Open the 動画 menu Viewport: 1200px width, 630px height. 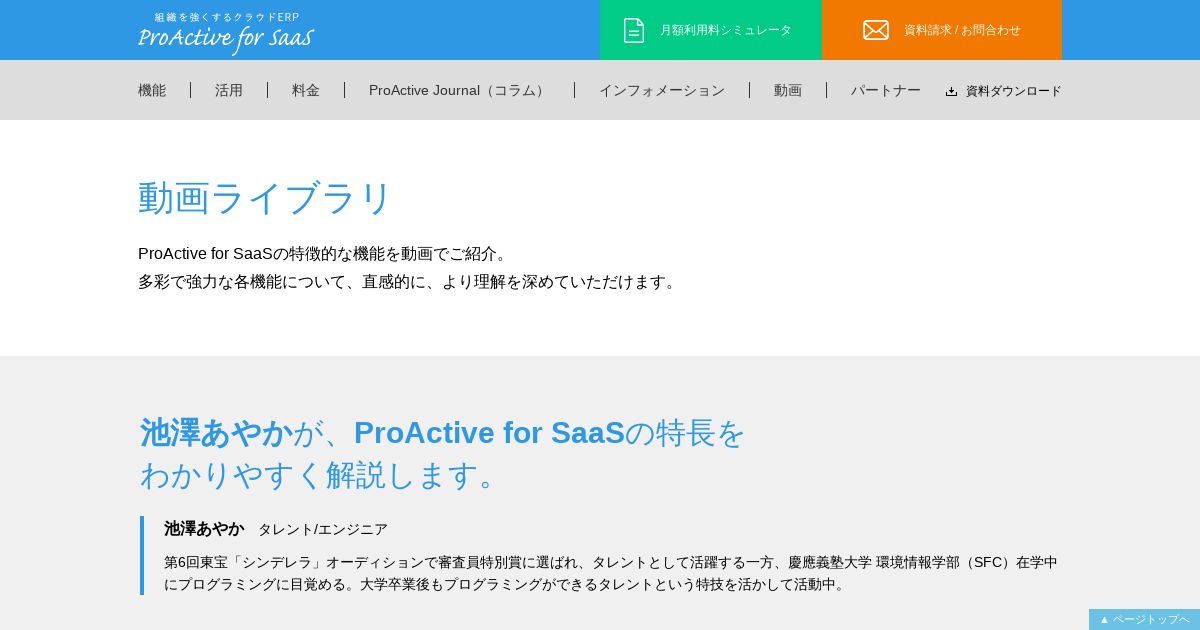click(x=788, y=90)
